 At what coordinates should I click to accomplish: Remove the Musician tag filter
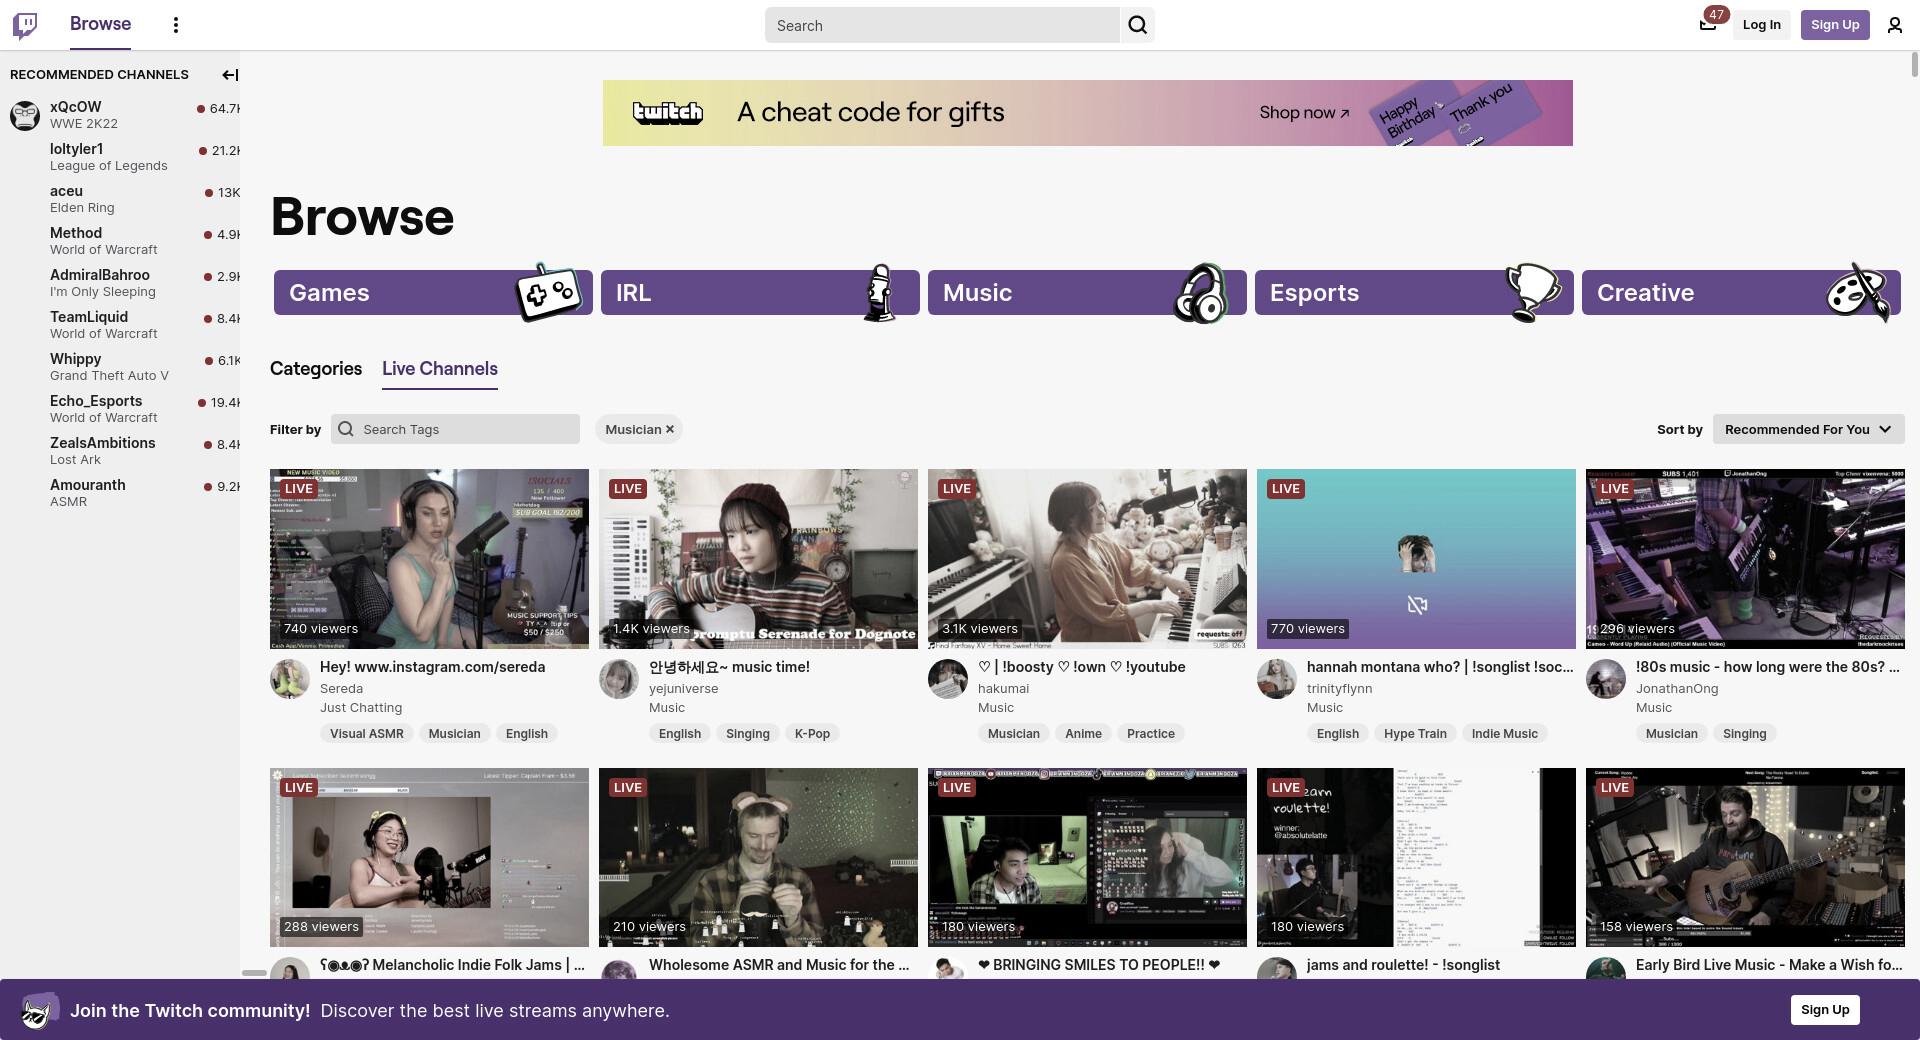pyautogui.click(x=670, y=429)
